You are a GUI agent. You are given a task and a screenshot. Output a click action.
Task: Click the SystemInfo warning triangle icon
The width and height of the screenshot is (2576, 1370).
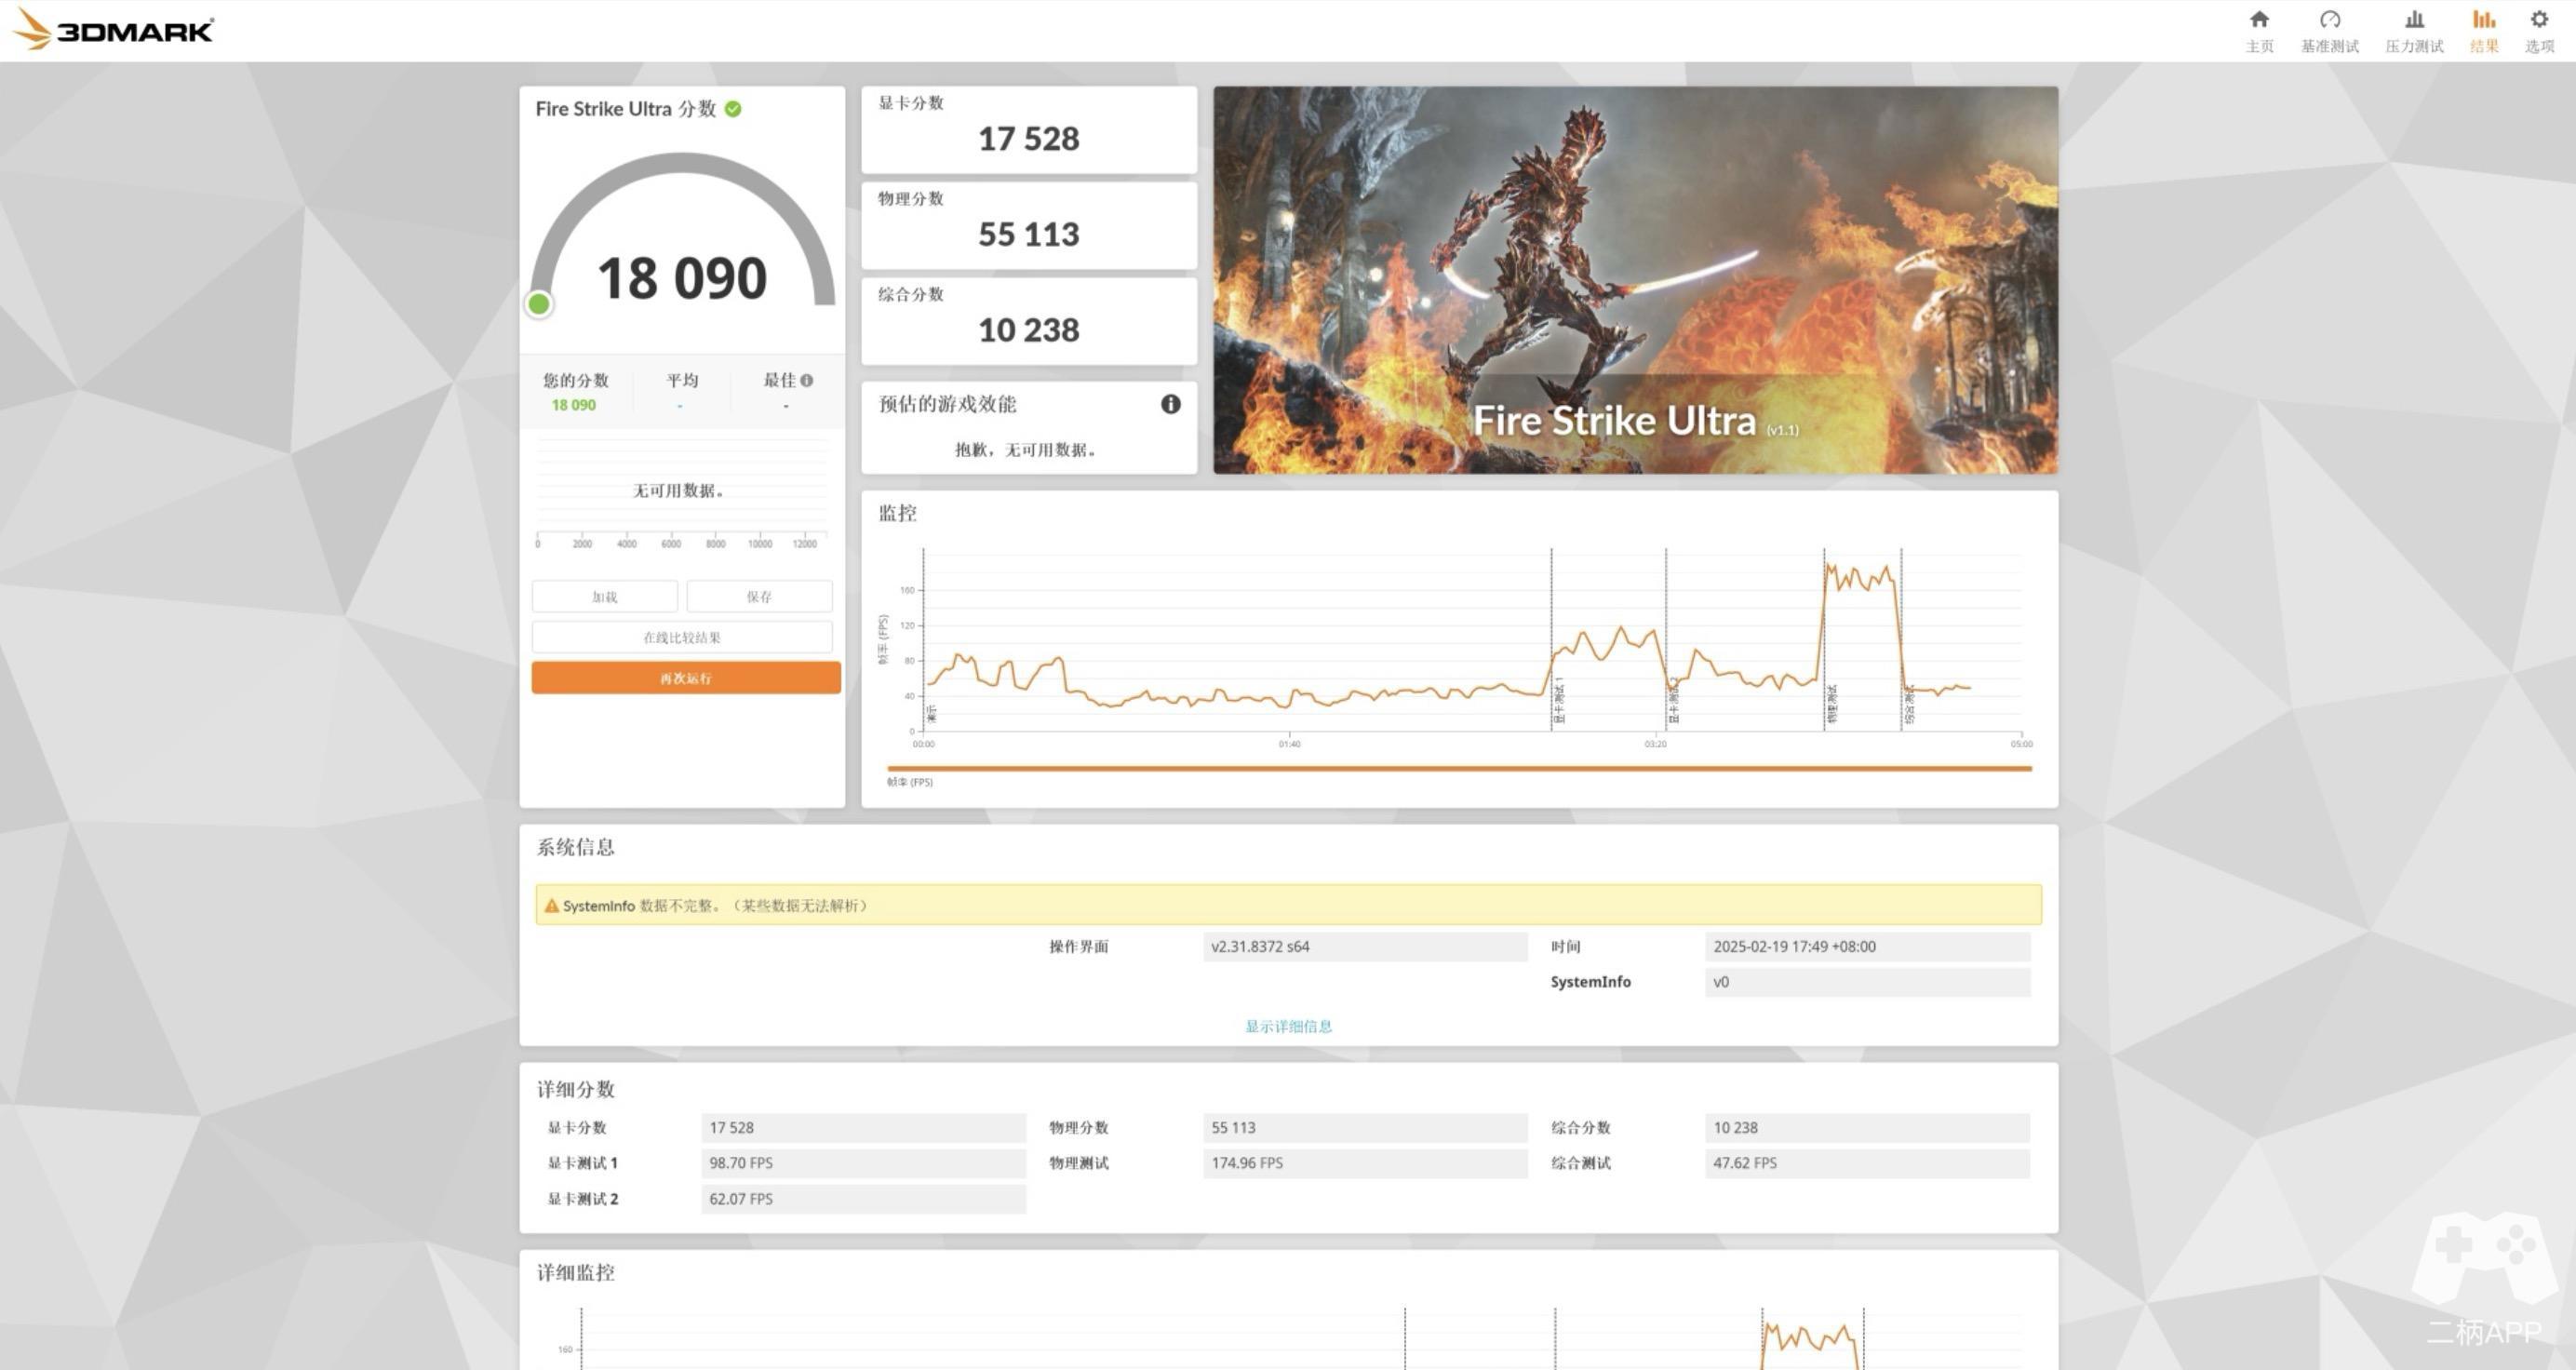(x=551, y=906)
